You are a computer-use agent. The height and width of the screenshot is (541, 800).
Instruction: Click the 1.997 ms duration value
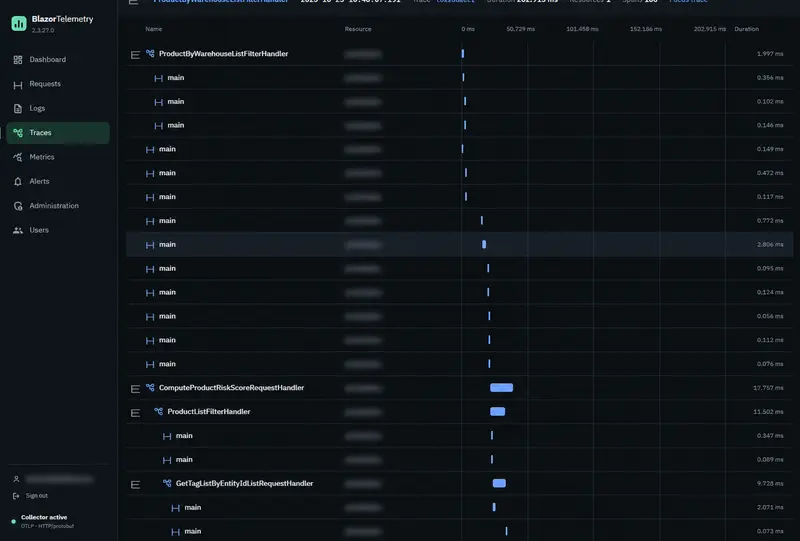[770, 54]
